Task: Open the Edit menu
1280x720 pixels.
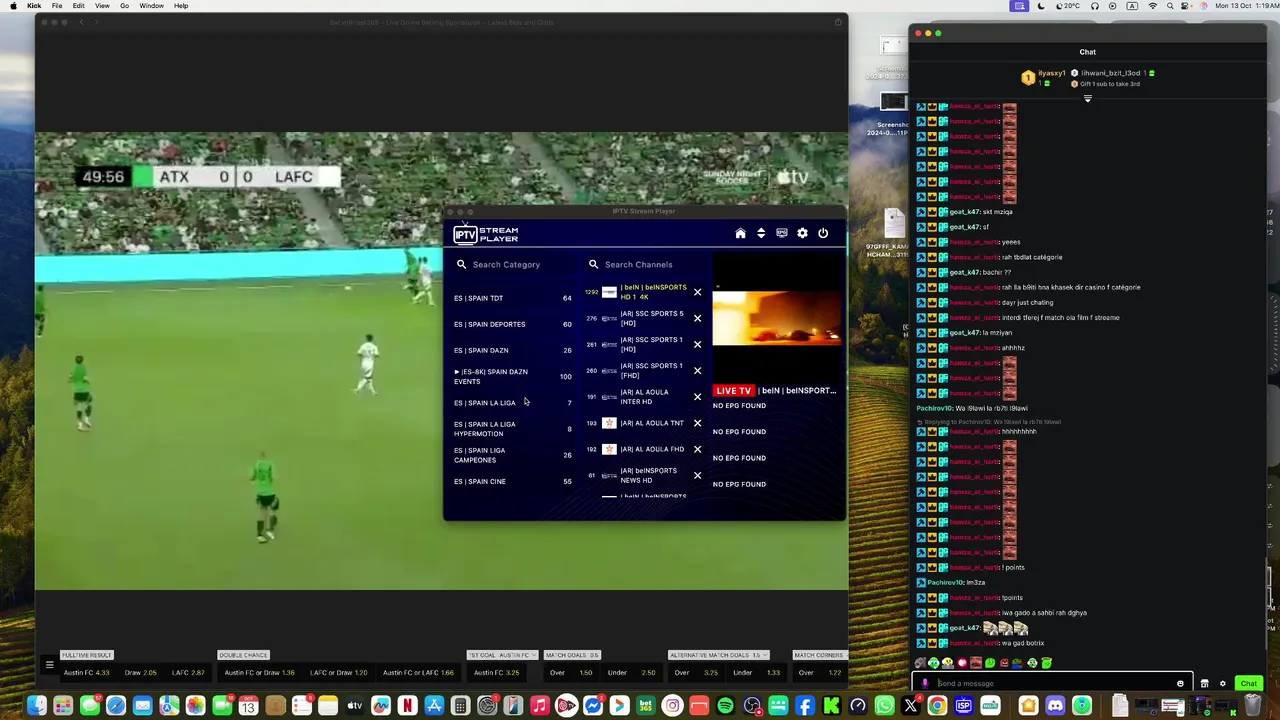Action: [78, 6]
